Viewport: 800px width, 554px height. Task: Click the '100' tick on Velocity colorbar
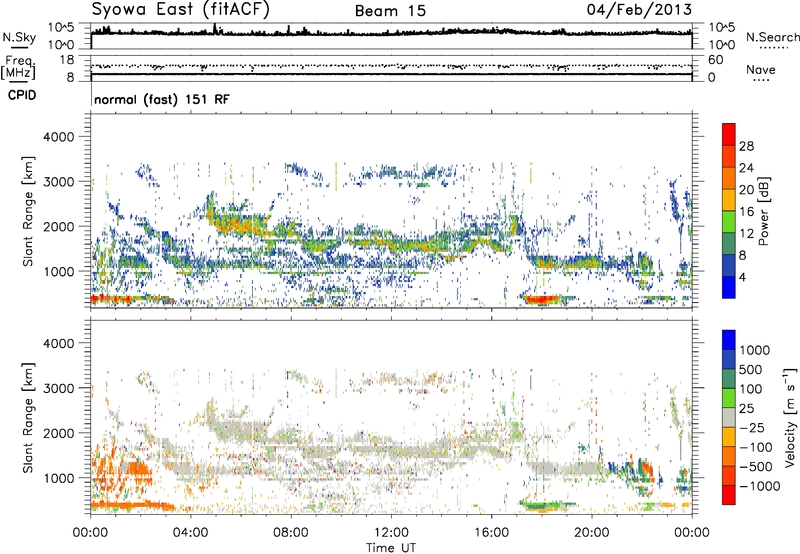(x=751, y=389)
